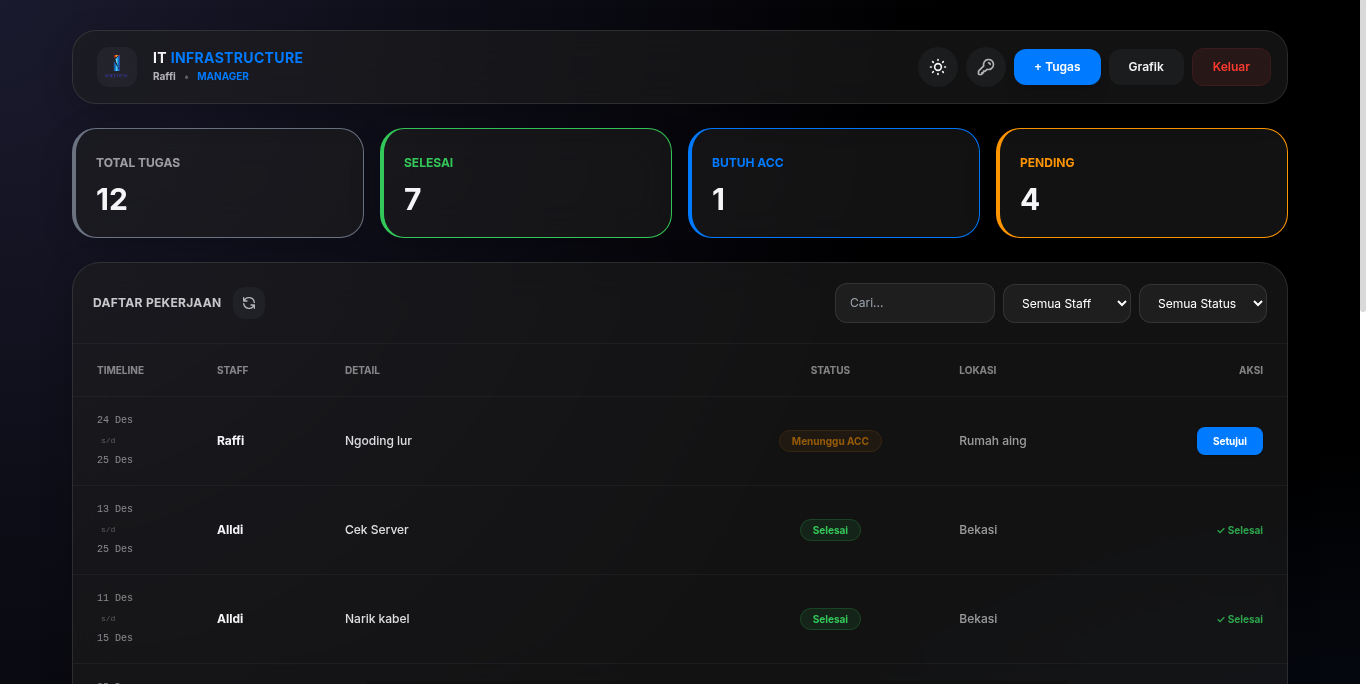Toggle dark mode with the sun icon
The width and height of the screenshot is (1366, 684).
pos(937,67)
